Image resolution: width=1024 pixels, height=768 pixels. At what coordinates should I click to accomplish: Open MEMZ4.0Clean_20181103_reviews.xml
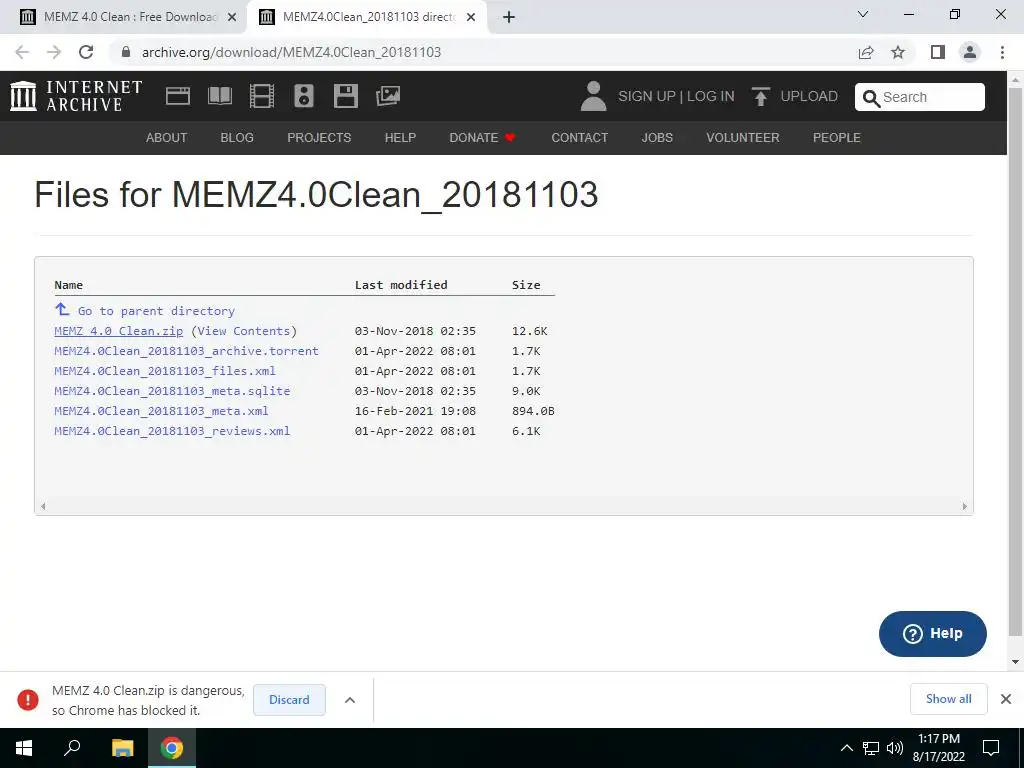coord(172,431)
